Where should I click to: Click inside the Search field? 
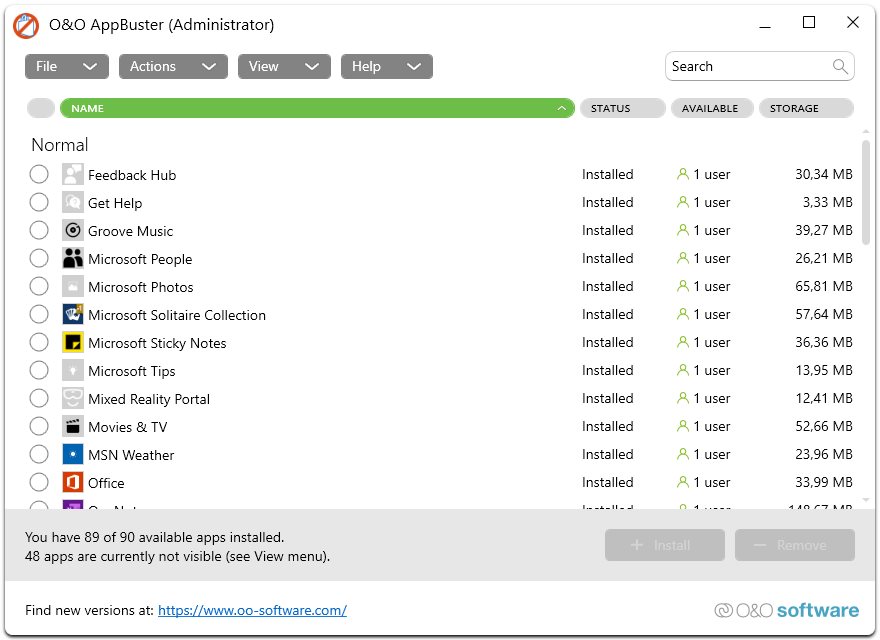[x=750, y=66]
